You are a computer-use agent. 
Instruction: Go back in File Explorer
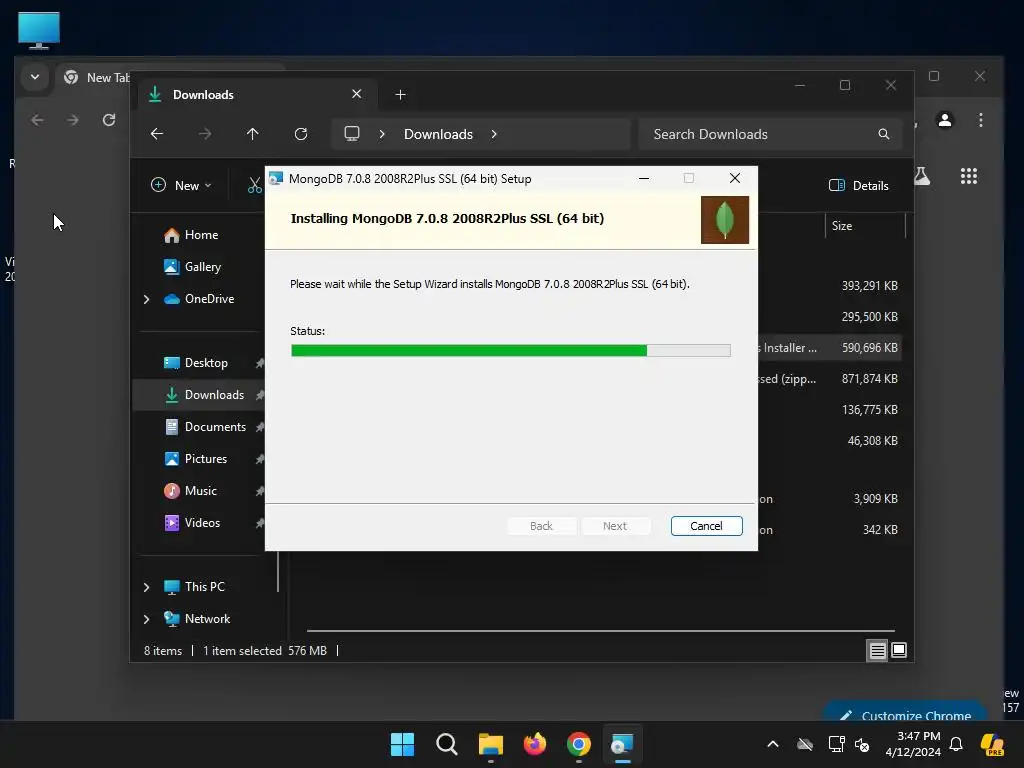point(157,134)
